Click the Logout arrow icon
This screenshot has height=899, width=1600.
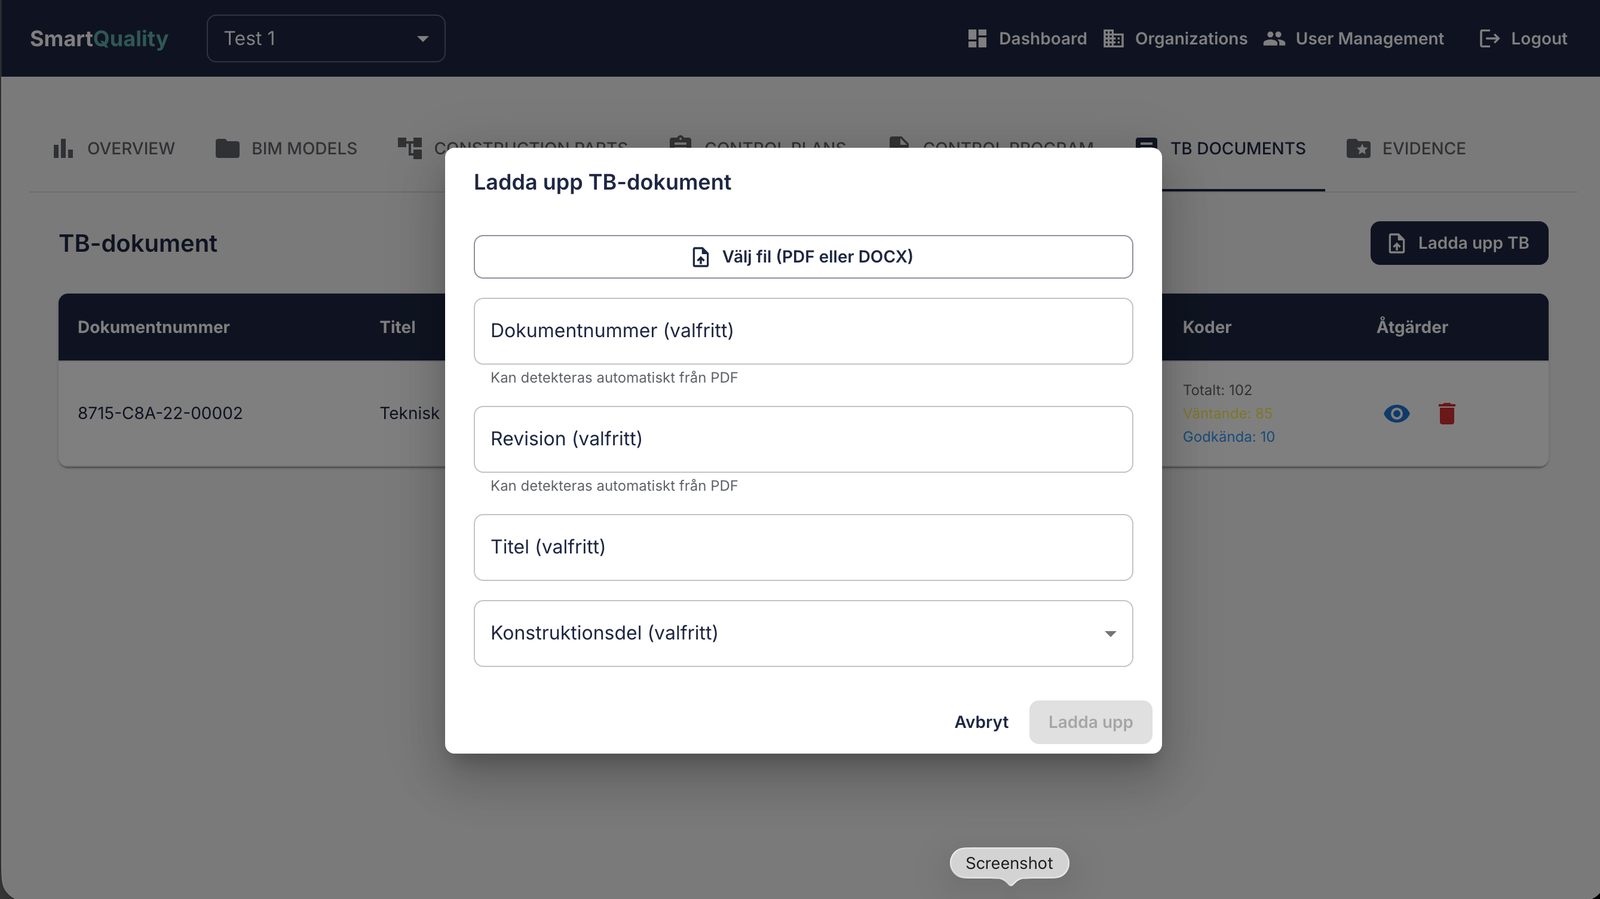tap(1489, 38)
